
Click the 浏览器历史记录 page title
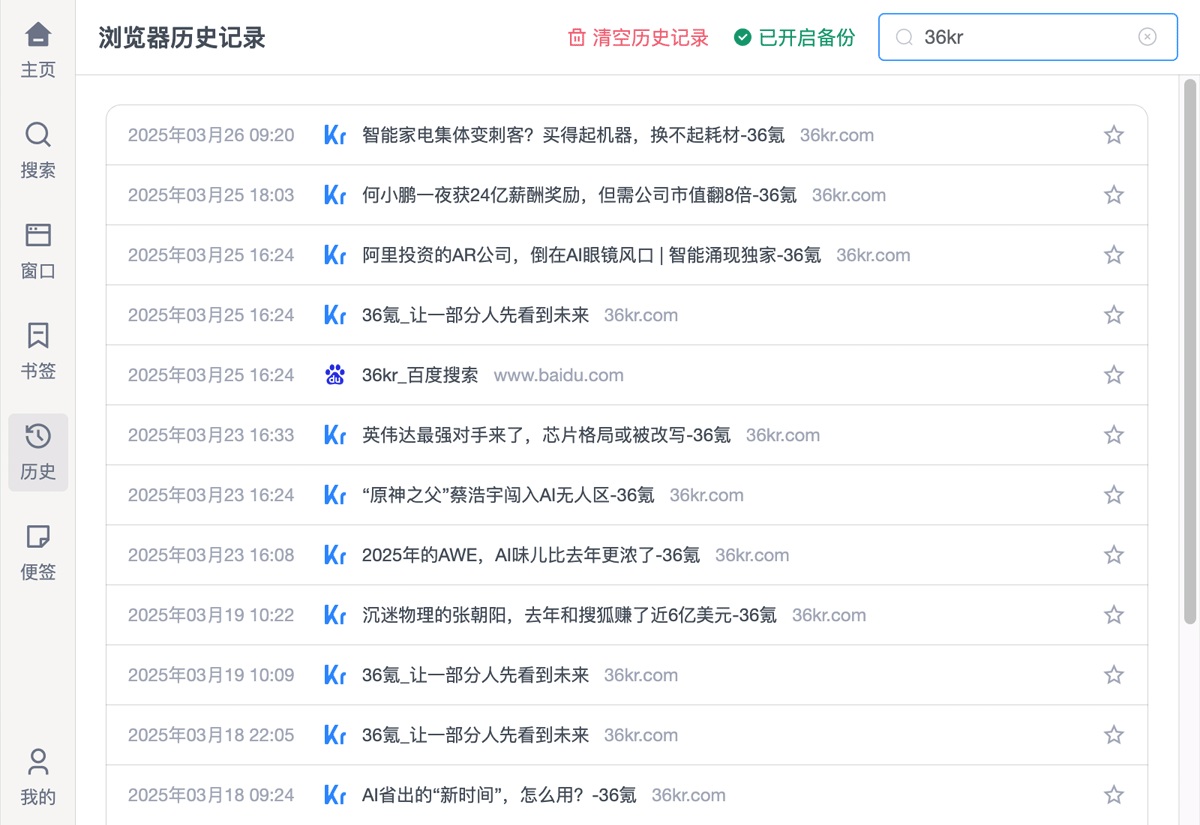182,38
